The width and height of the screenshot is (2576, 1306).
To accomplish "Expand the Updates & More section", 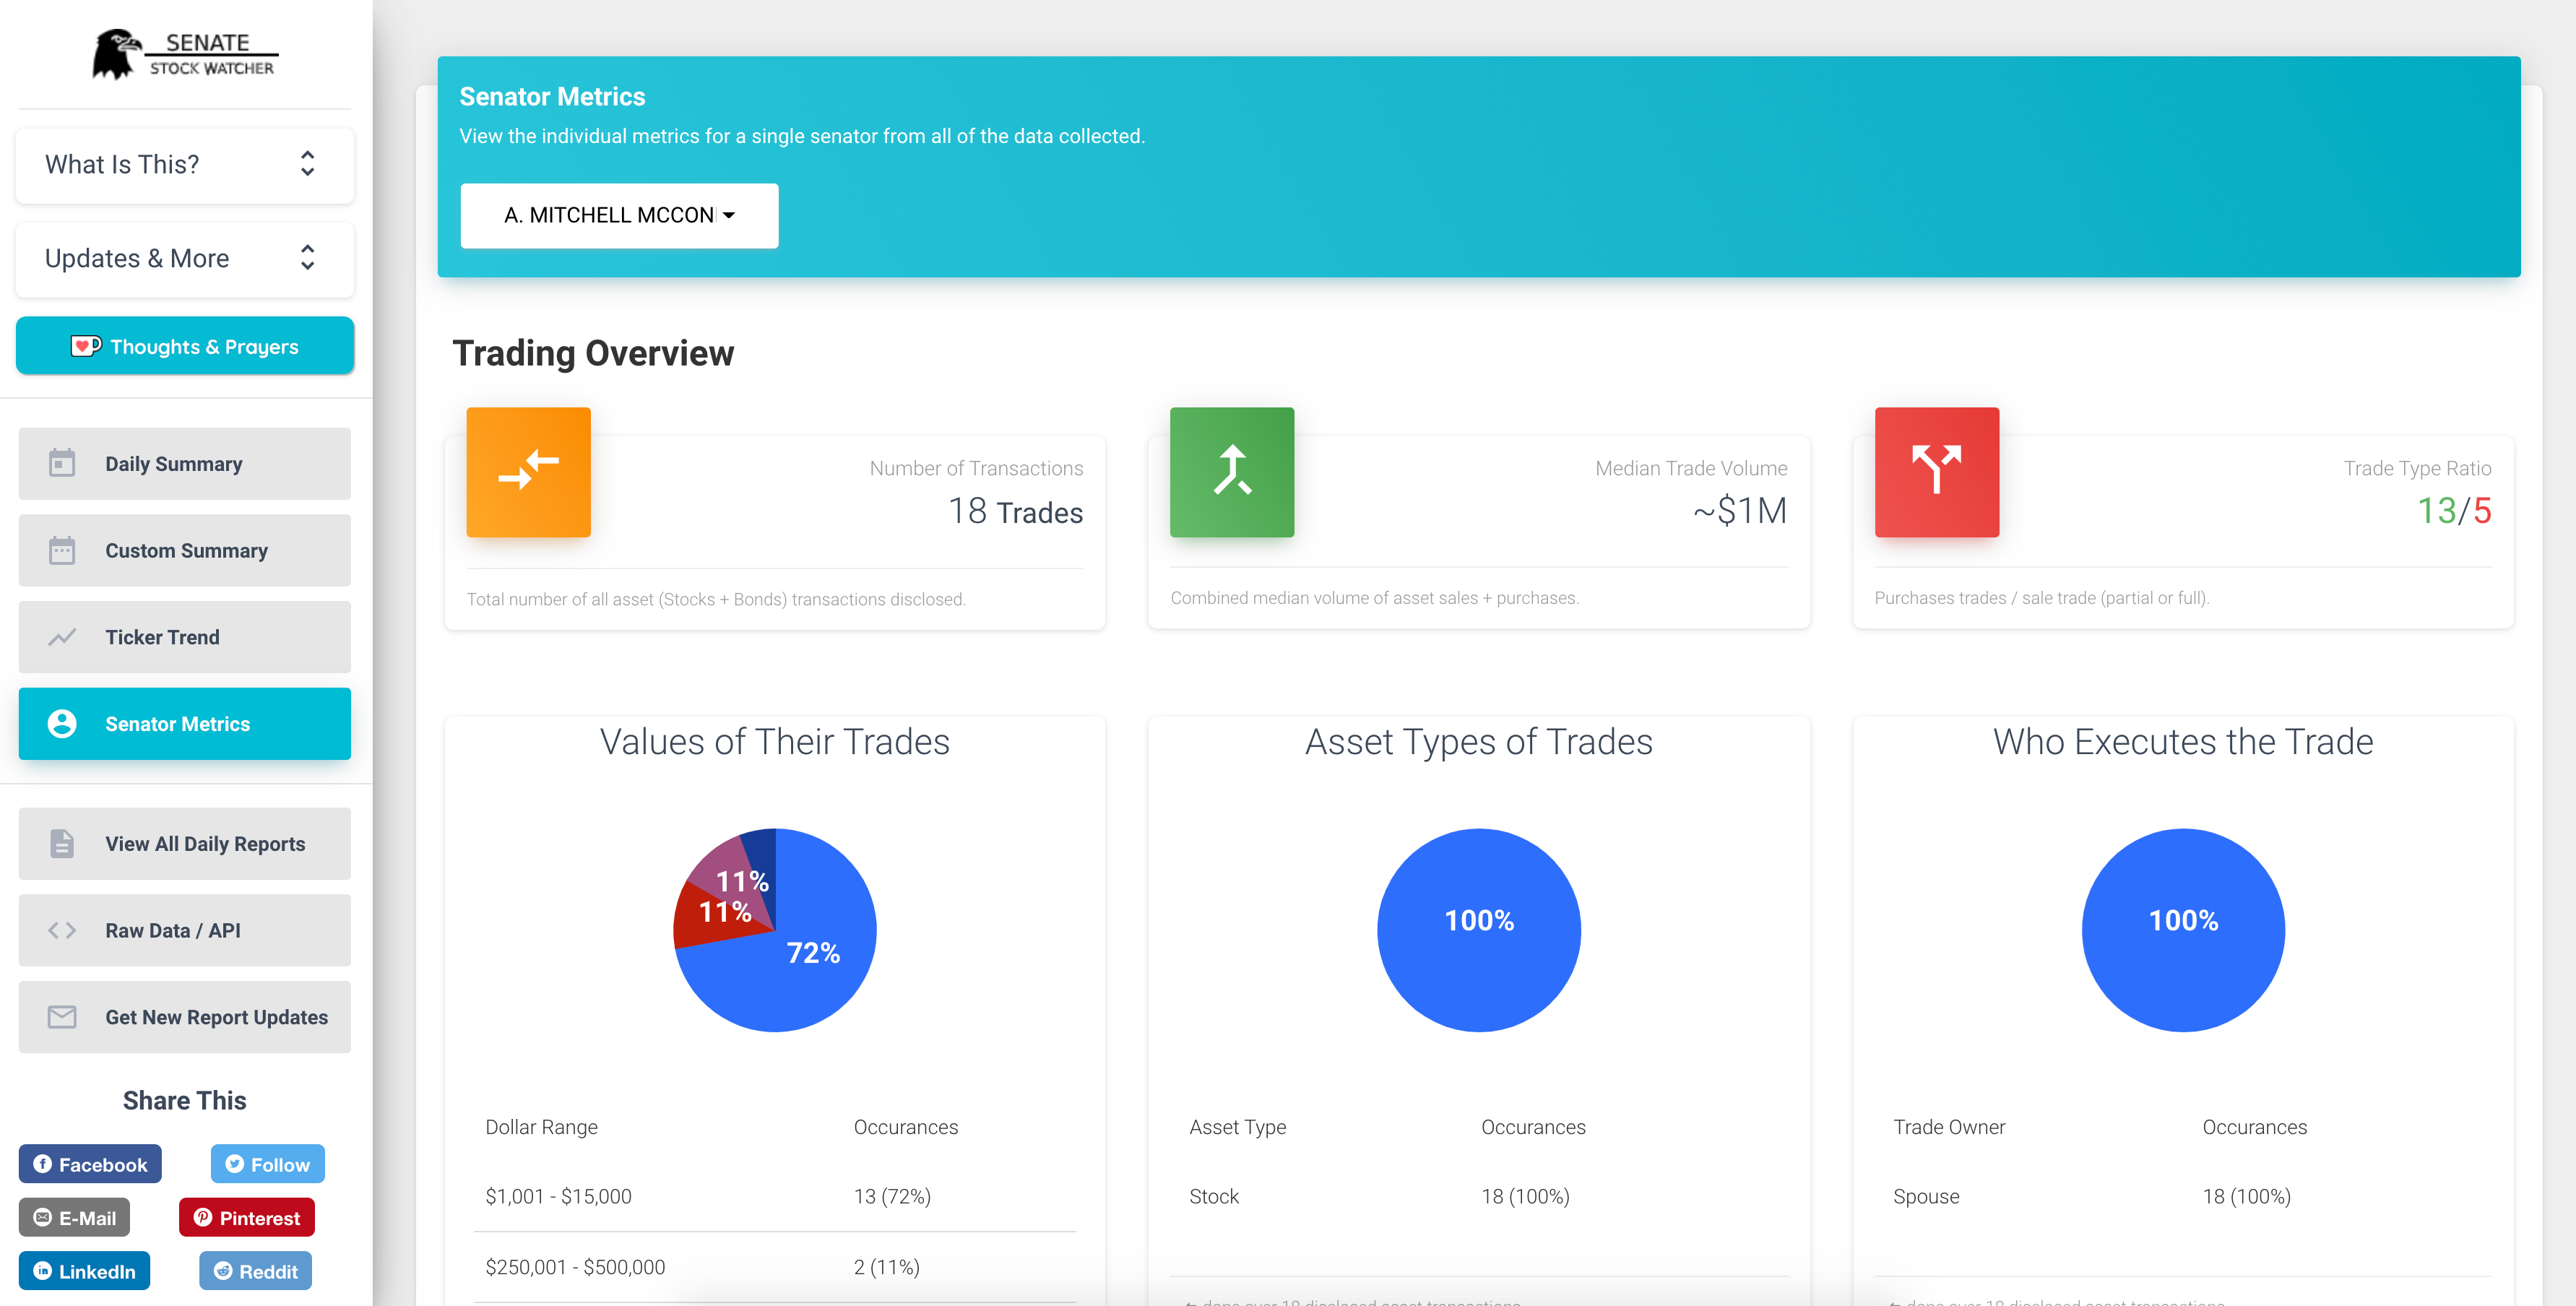I will 184,258.
